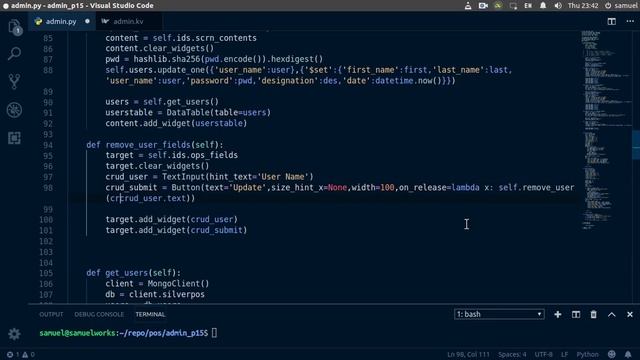The height and width of the screenshot is (360, 640).
Task: Split the terminal panel
Action: click(576, 314)
